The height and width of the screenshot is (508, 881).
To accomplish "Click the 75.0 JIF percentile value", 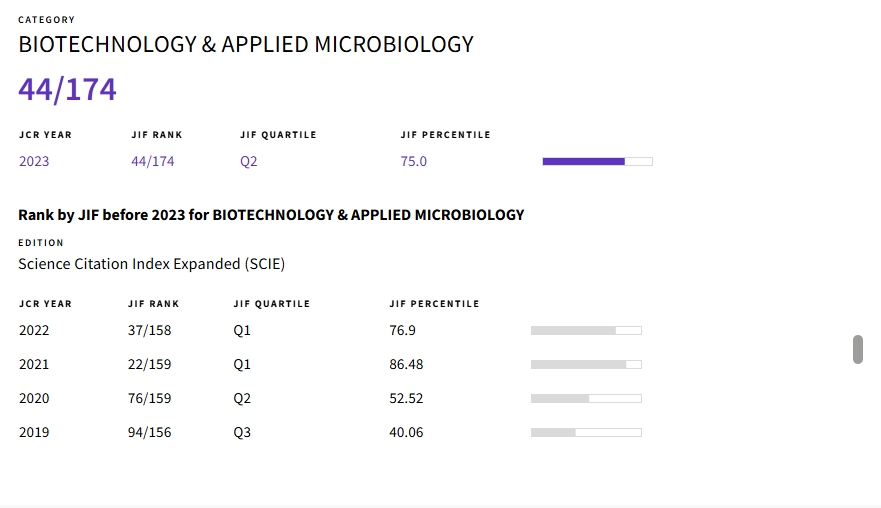I will [x=414, y=161].
